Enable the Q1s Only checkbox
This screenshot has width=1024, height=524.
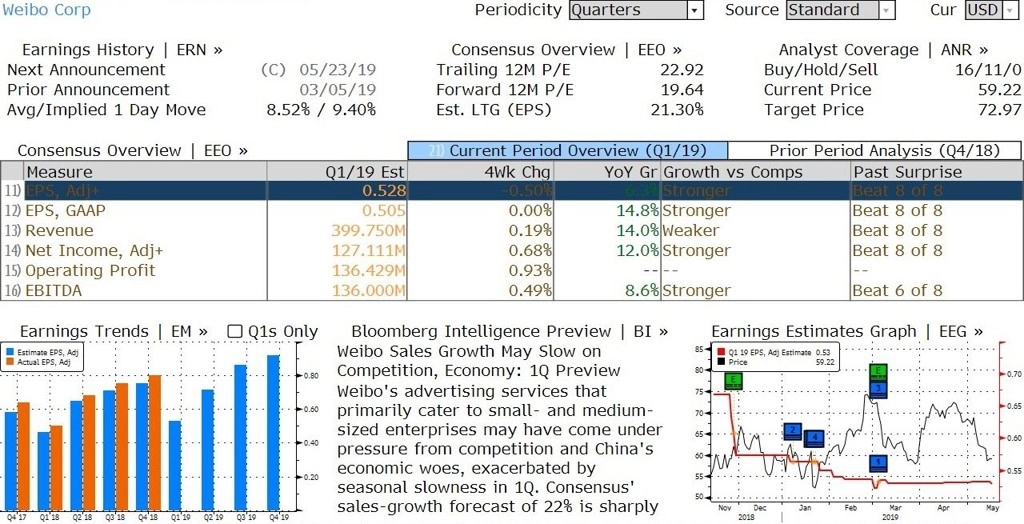235,331
